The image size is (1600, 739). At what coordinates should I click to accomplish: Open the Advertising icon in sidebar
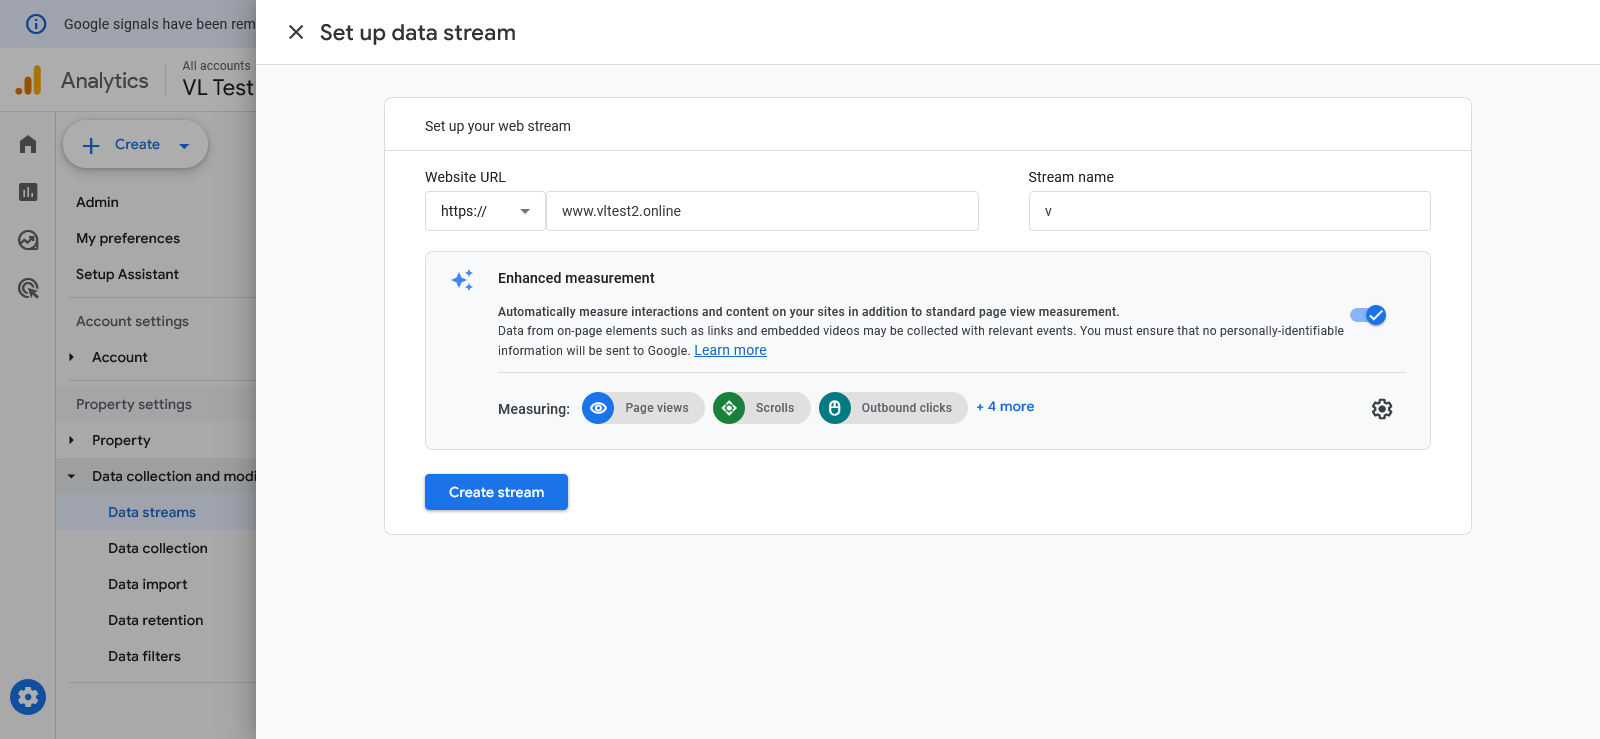tap(28, 289)
